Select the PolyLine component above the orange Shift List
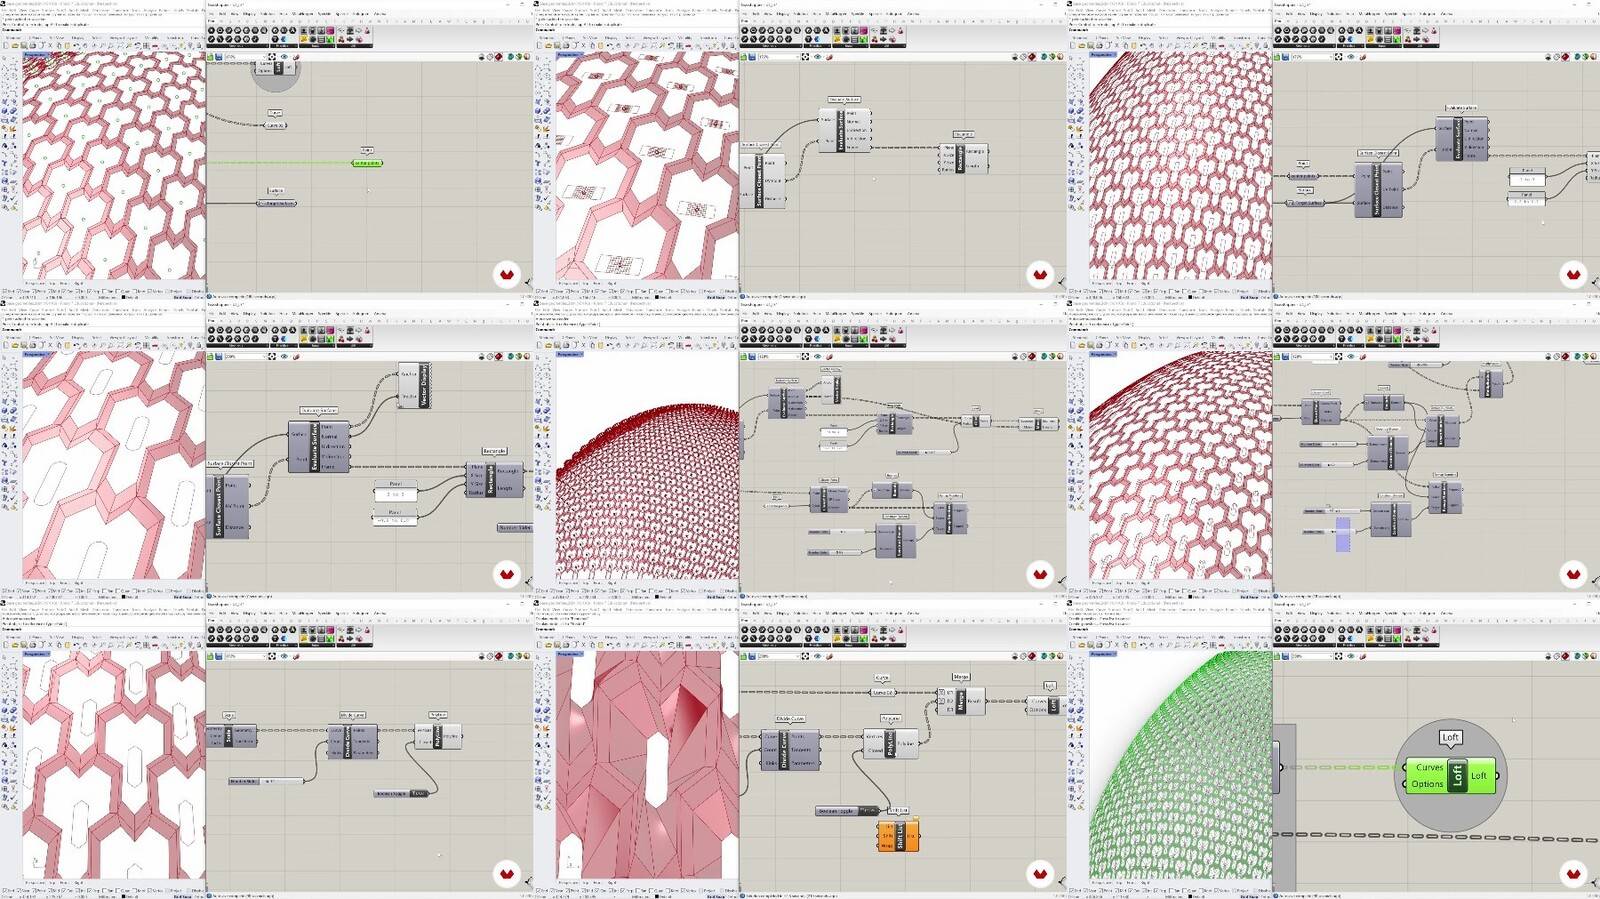The width and height of the screenshot is (1600, 899). pyautogui.click(x=891, y=743)
